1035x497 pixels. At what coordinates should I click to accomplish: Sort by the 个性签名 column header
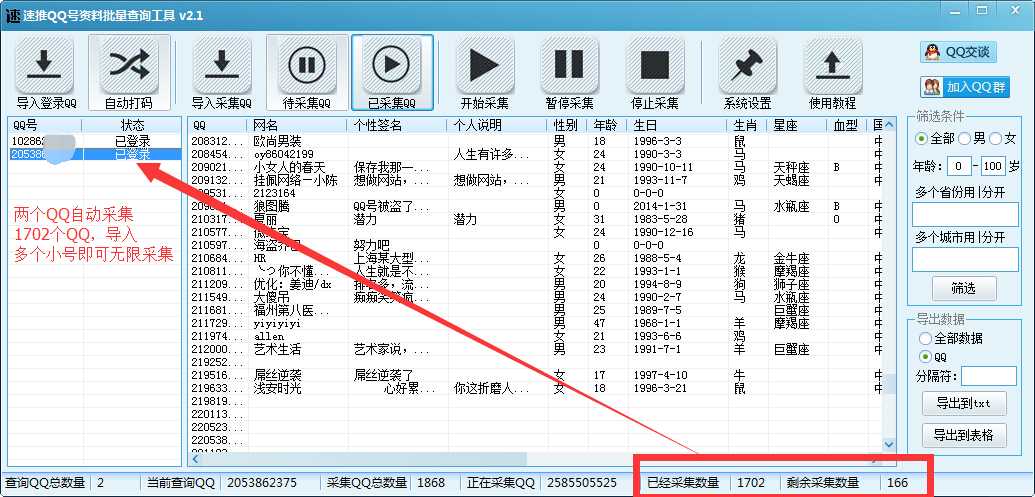click(x=397, y=125)
